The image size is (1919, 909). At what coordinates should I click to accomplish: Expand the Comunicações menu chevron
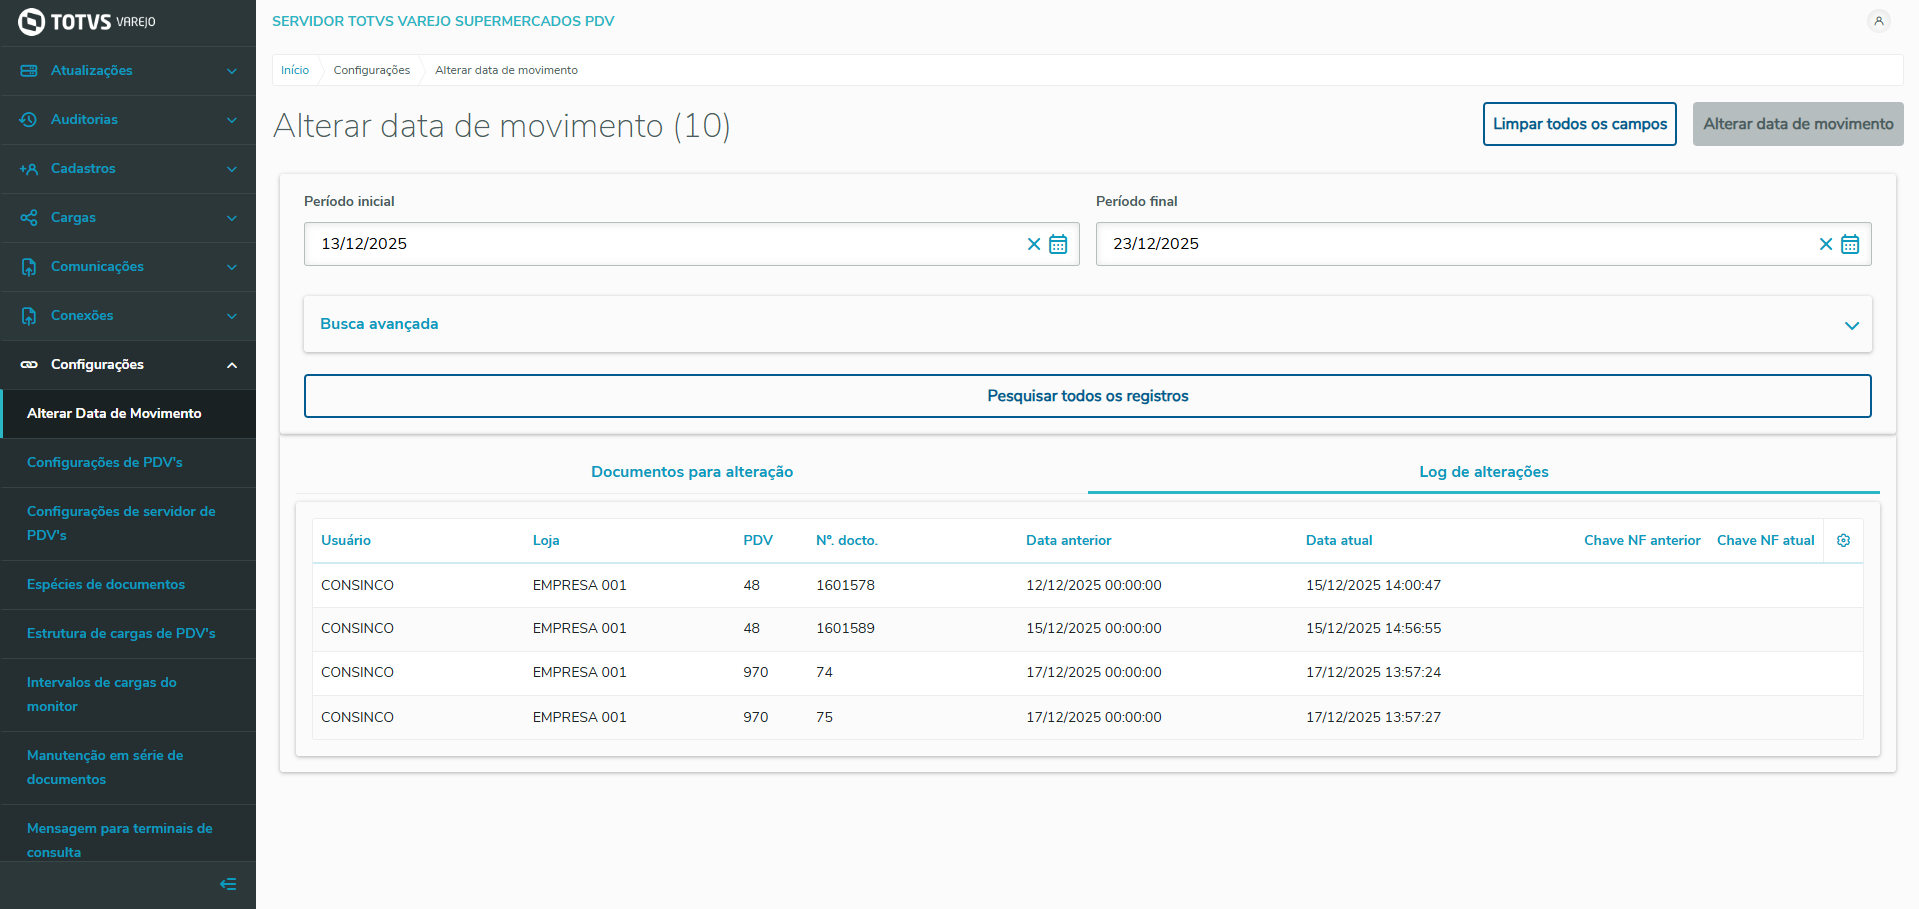coord(231,266)
